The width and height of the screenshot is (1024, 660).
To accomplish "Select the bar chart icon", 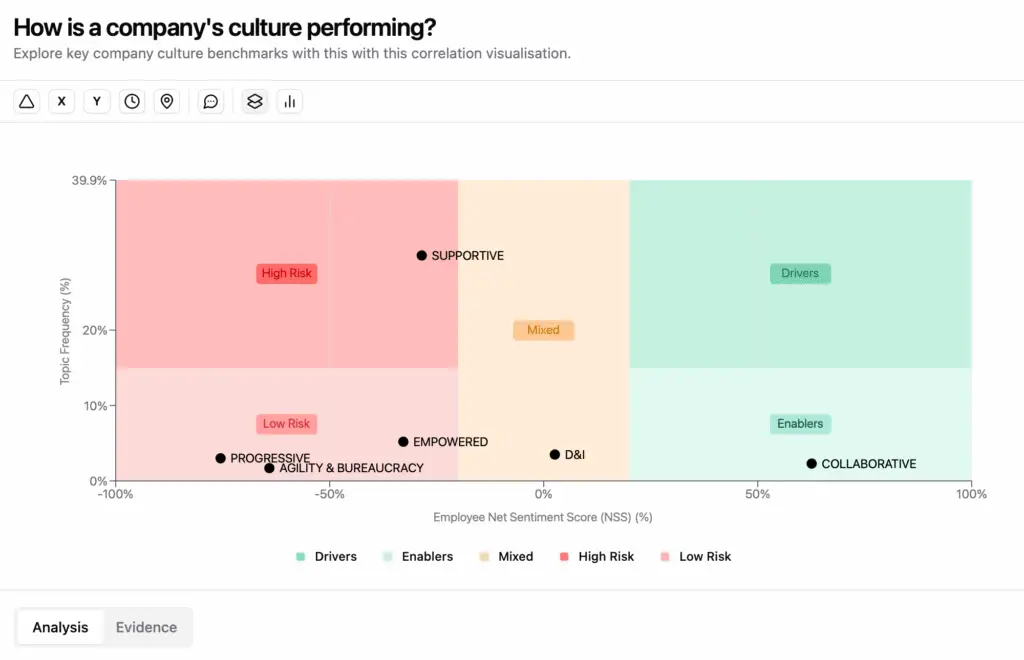I will (x=290, y=101).
